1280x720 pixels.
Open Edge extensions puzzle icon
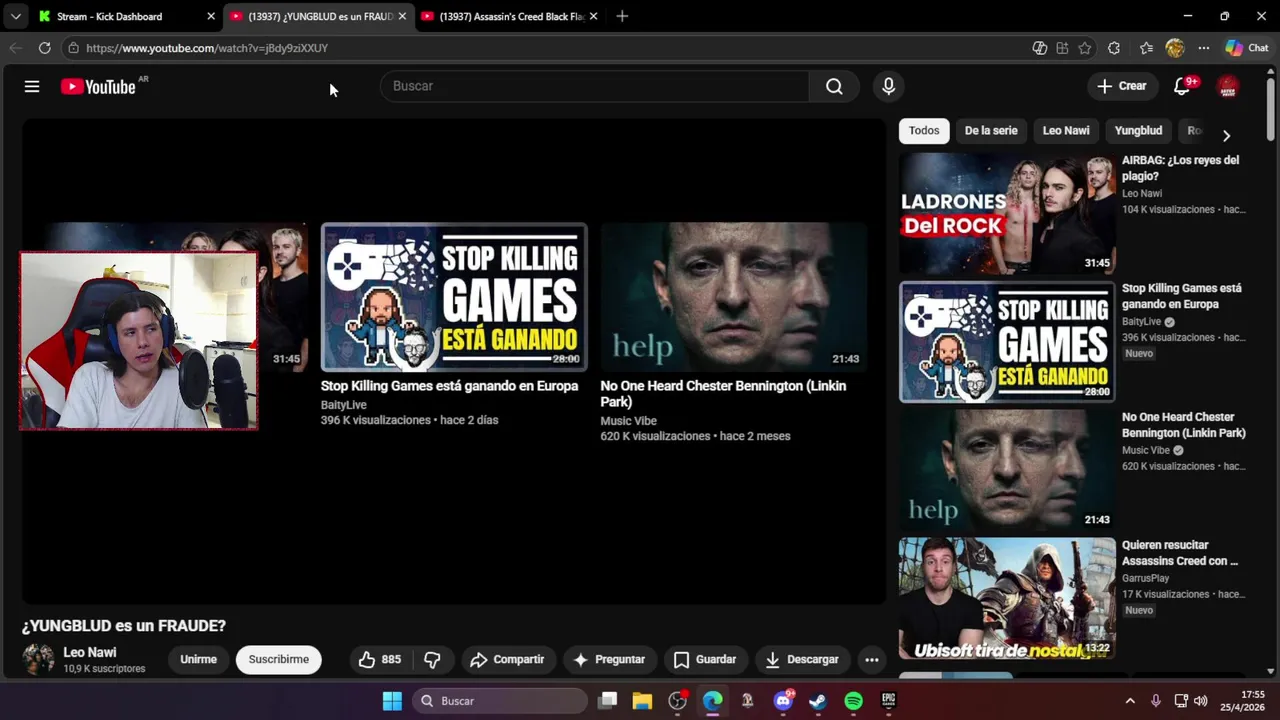click(1114, 48)
